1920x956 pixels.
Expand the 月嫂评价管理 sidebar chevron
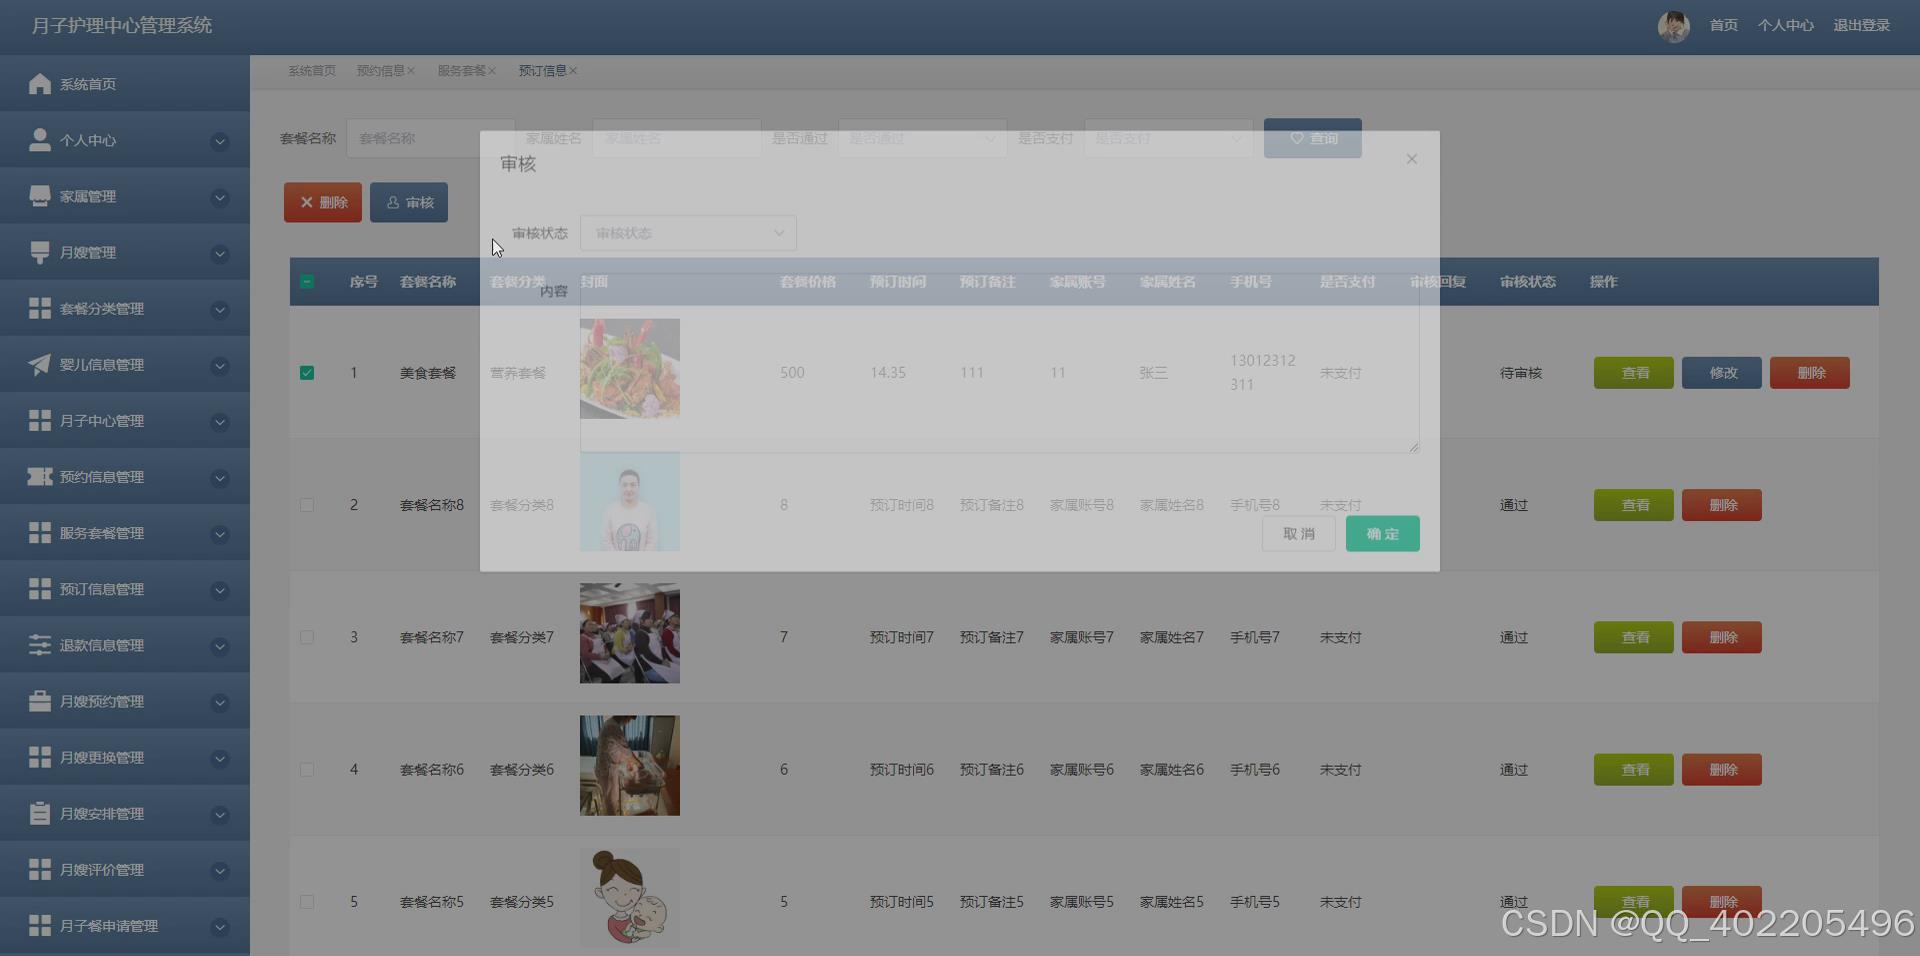point(220,870)
